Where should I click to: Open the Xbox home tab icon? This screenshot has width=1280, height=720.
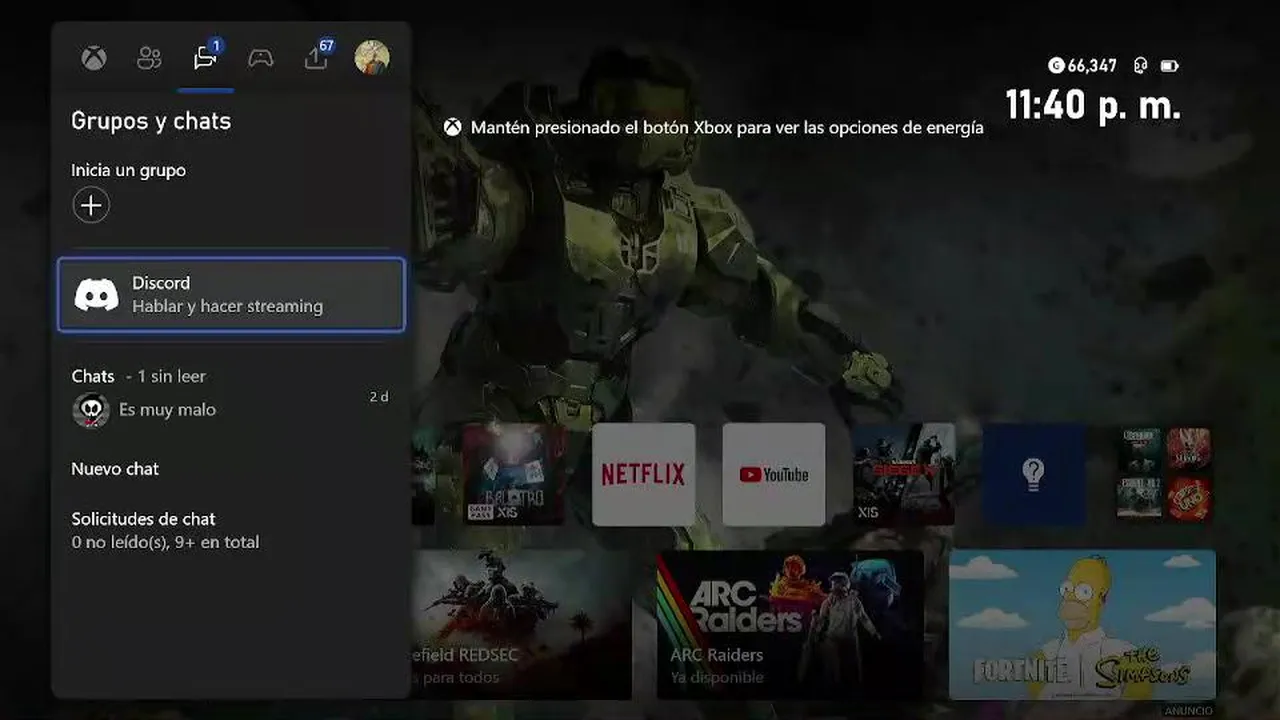click(x=94, y=58)
